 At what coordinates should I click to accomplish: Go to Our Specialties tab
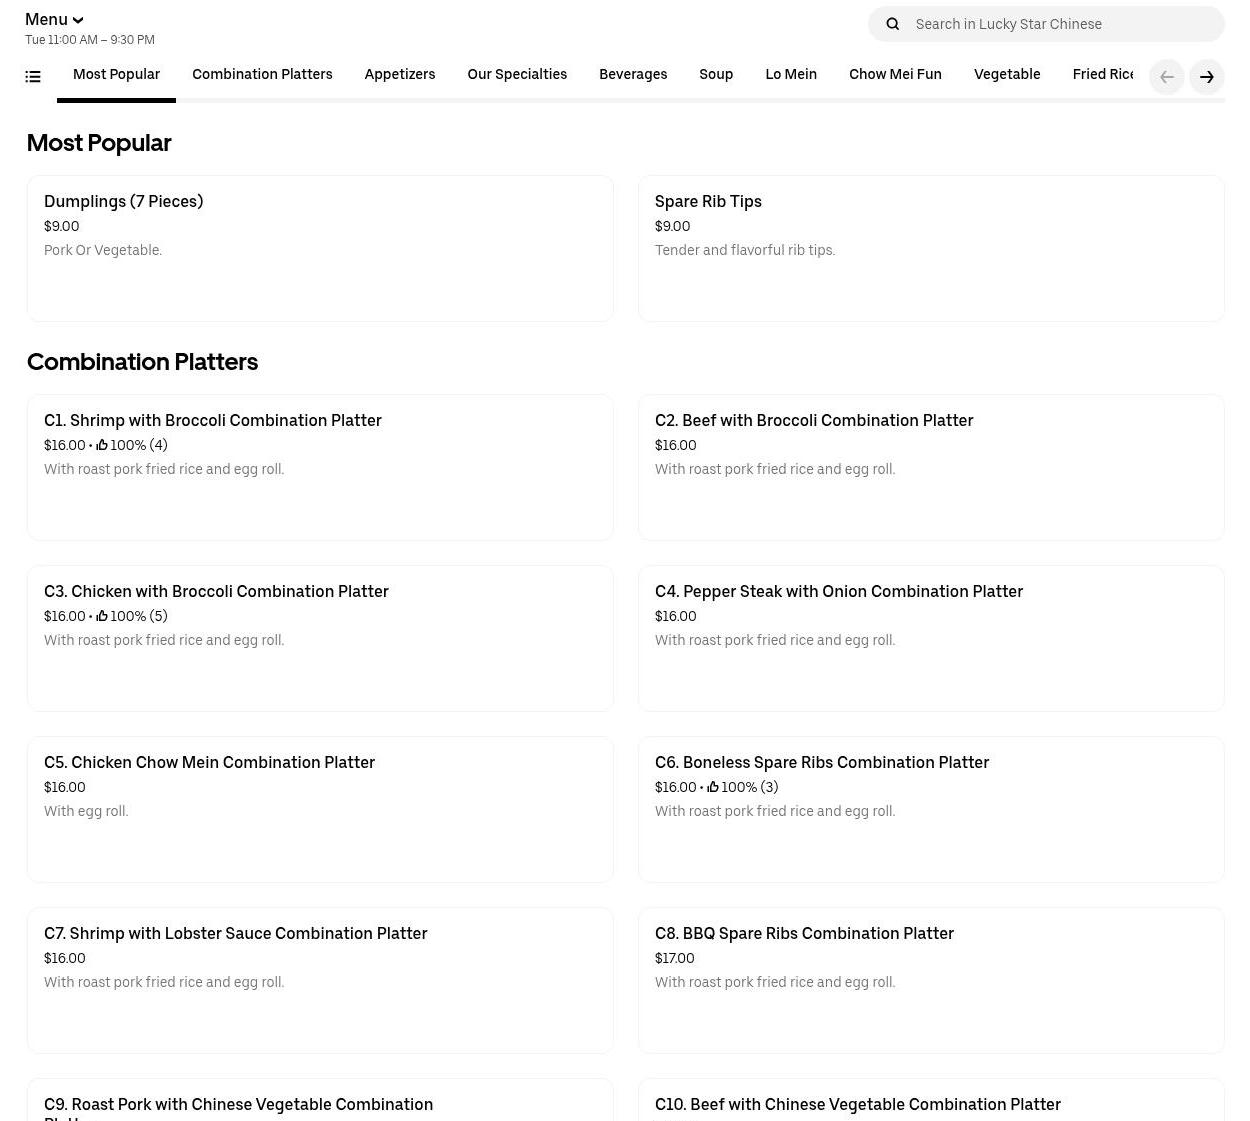coord(516,75)
